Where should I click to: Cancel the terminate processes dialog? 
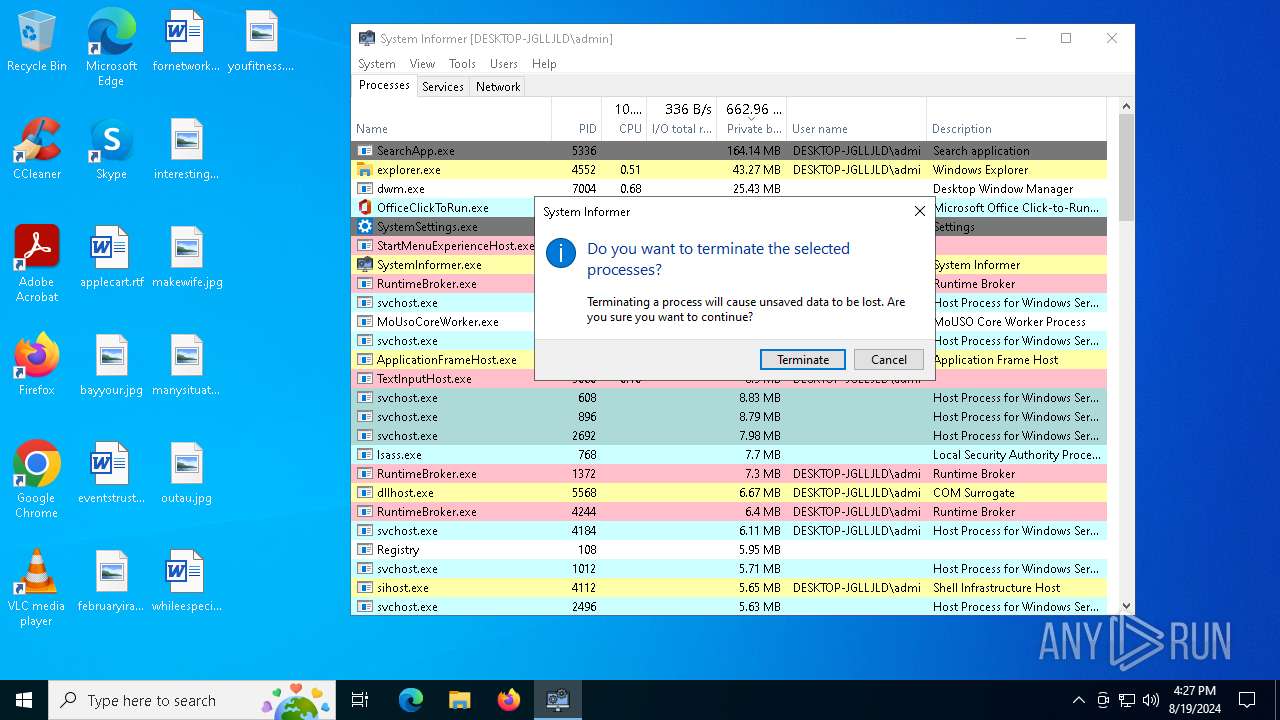tap(888, 360)
